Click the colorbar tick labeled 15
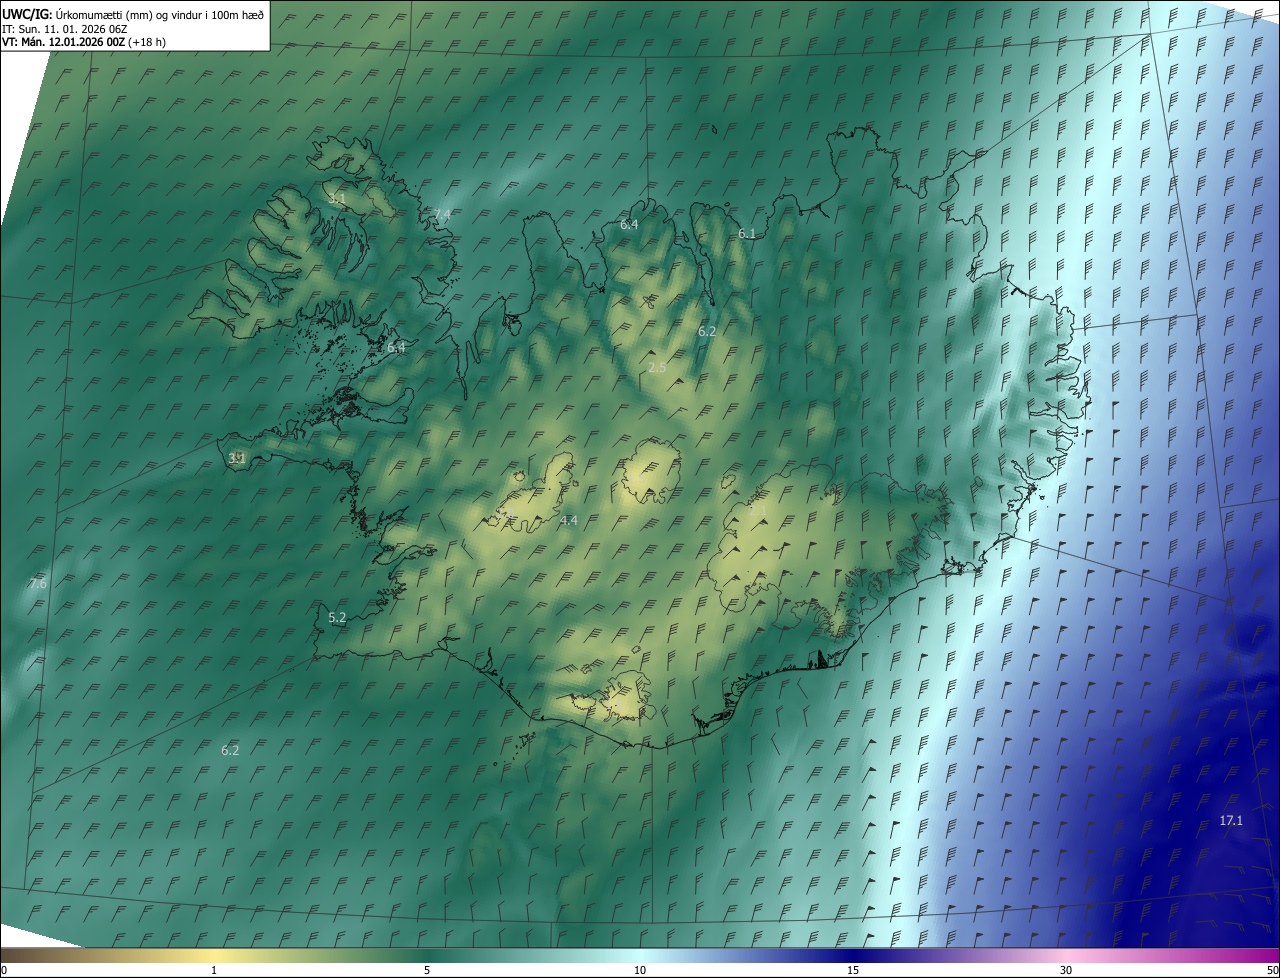 tap(853, 970)
